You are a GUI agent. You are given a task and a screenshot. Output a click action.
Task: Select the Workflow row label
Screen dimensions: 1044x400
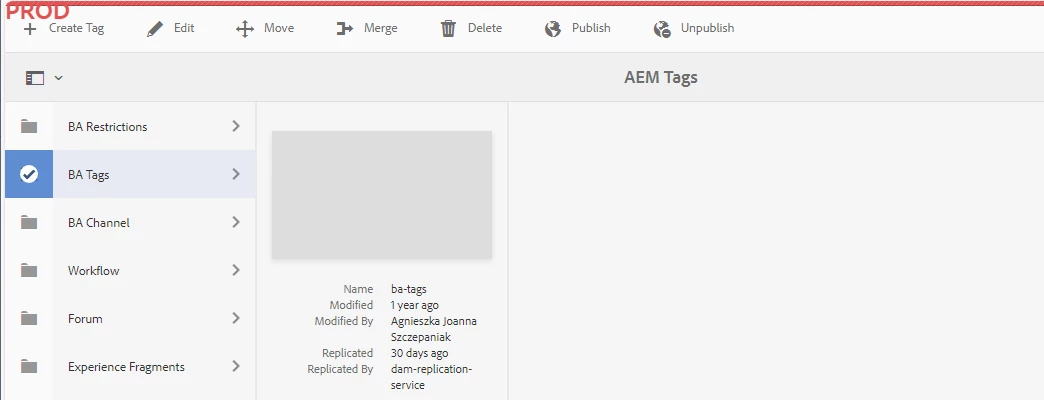tap(93, 271)
